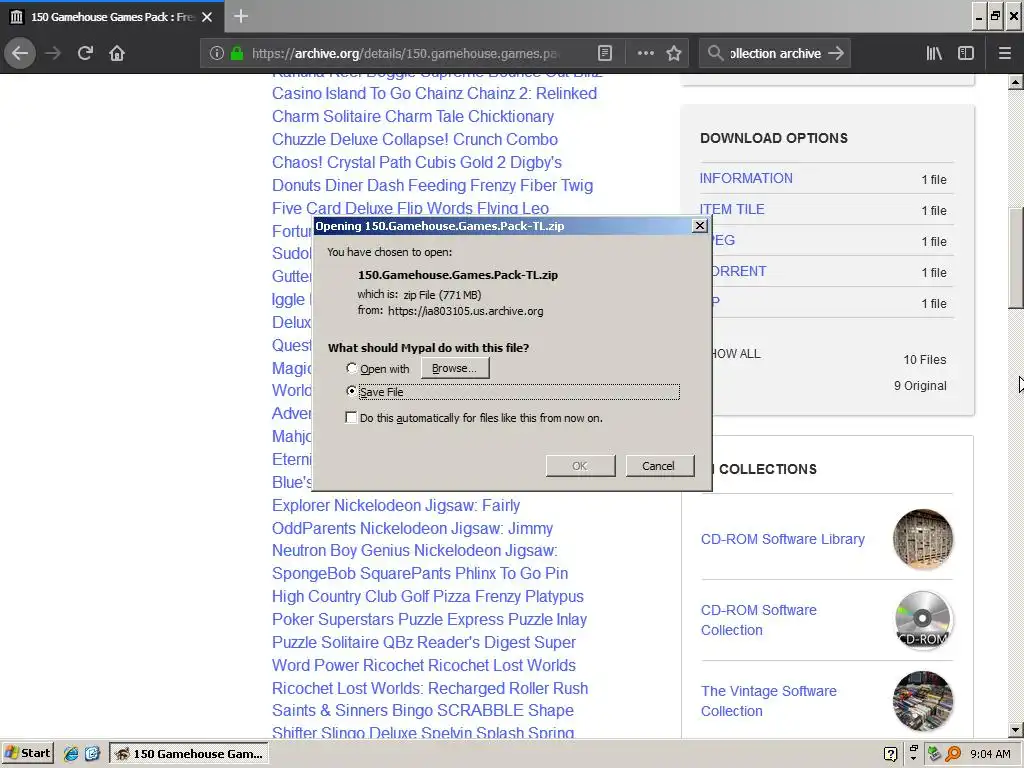The width and height of the screenshot is (1024, 768).
Task: Click the vertical scrollbar thumb
Action: pyautogui.click(x=1016, y=257)
